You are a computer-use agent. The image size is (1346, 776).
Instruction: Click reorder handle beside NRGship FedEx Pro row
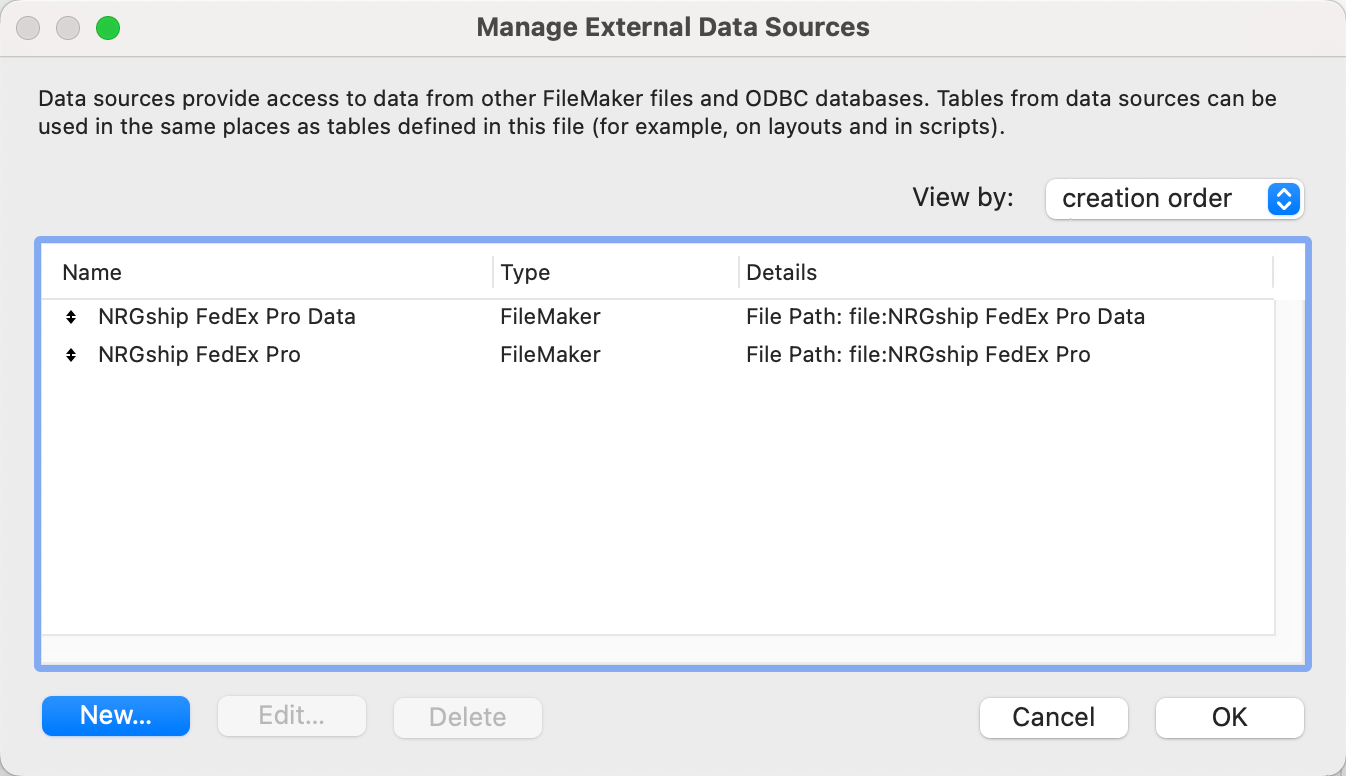70,355
